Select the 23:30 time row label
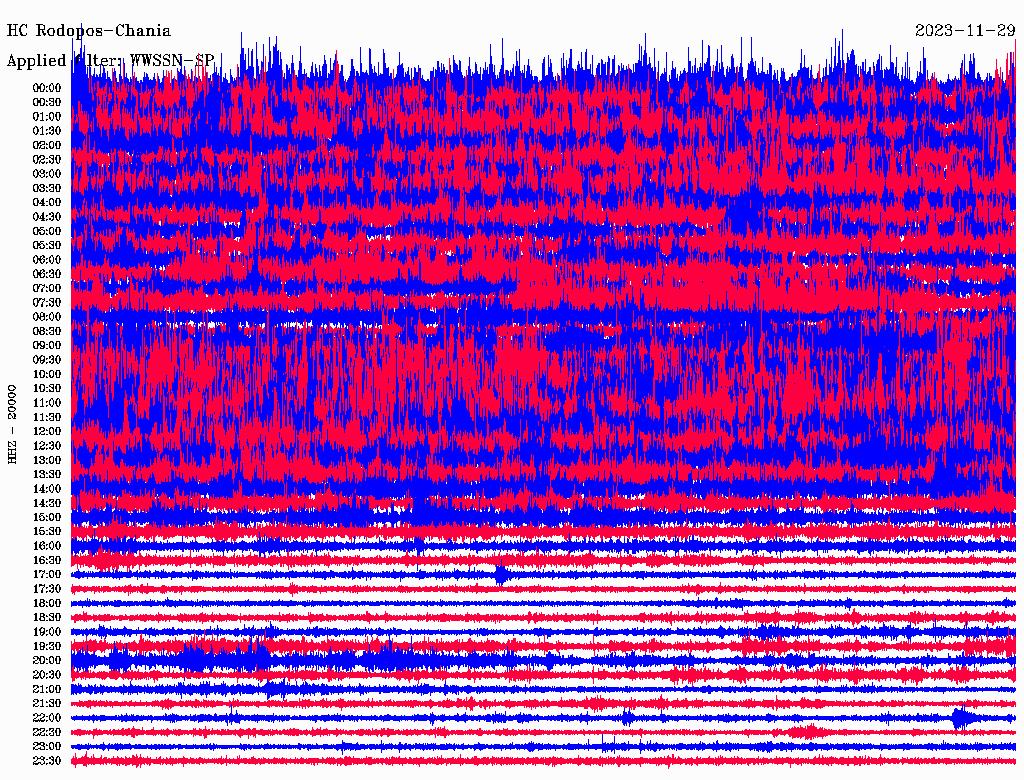The width and height of the screenshot is (1024, 780). (47, 761)
